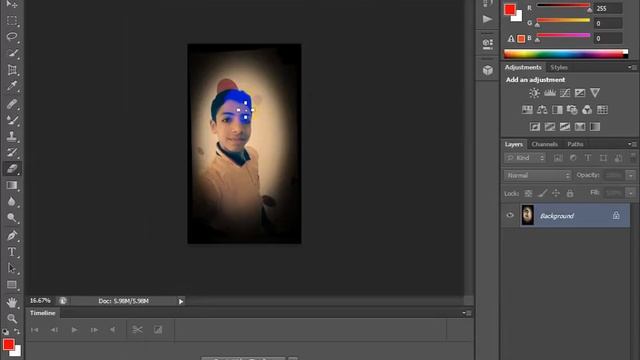
Task: Select the Dodge tool
Action: [x=12, y=218]
